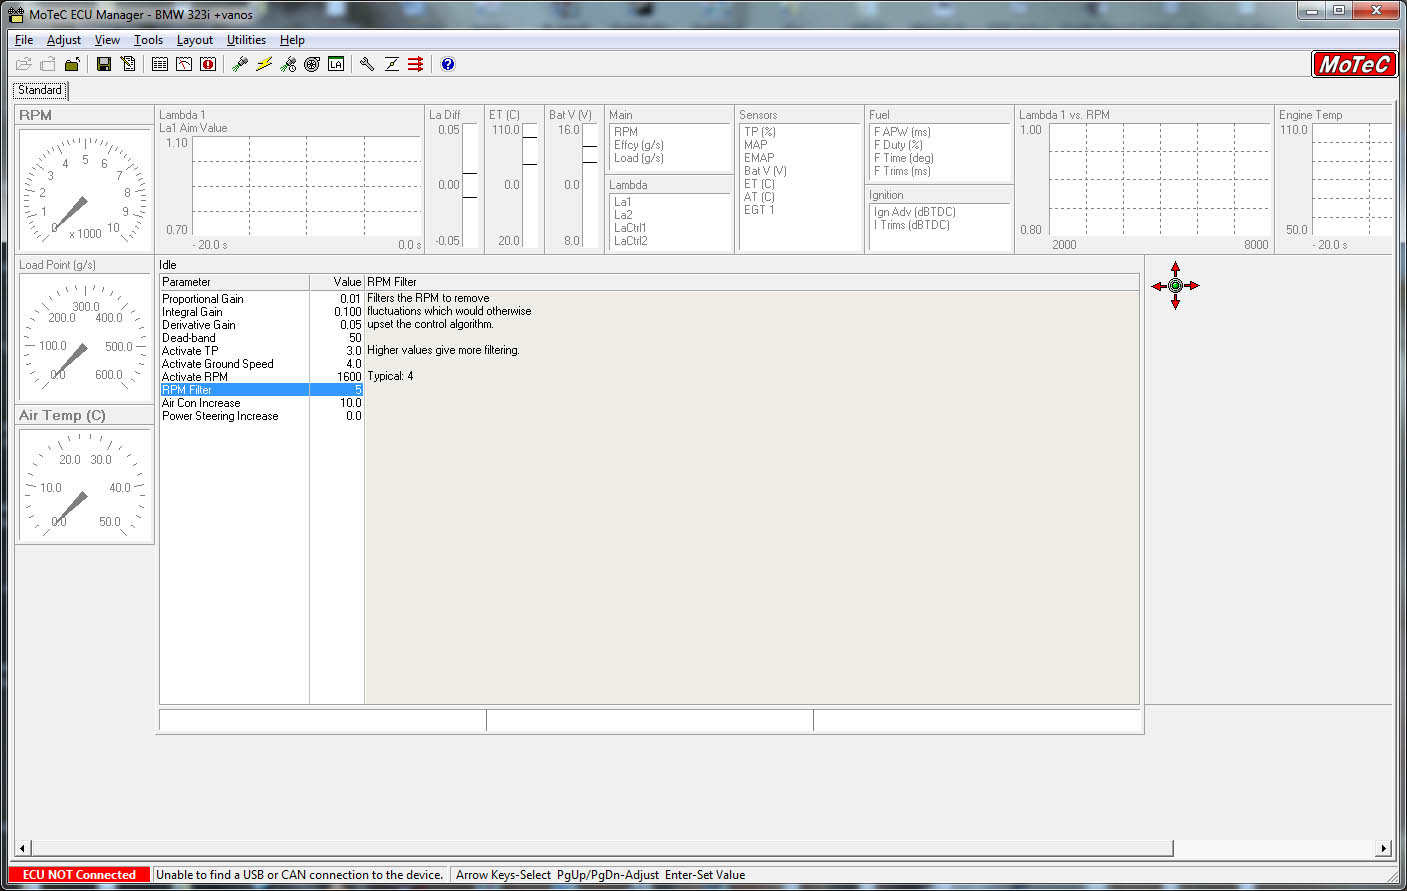1407x891 pixels.
Task: Select the Activate RPM parameter
Action: (x=195, y=377)
